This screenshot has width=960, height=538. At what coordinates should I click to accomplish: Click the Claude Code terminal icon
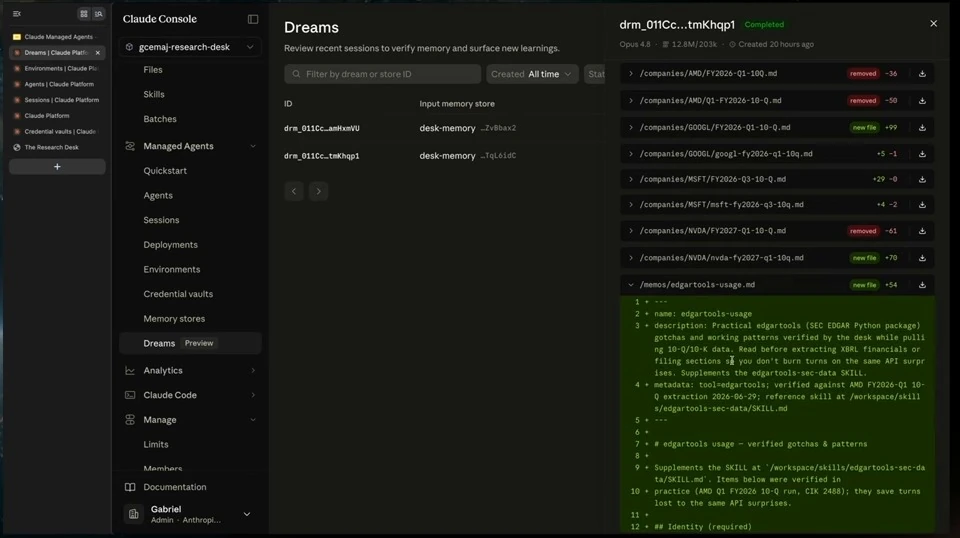click(130, 395)
